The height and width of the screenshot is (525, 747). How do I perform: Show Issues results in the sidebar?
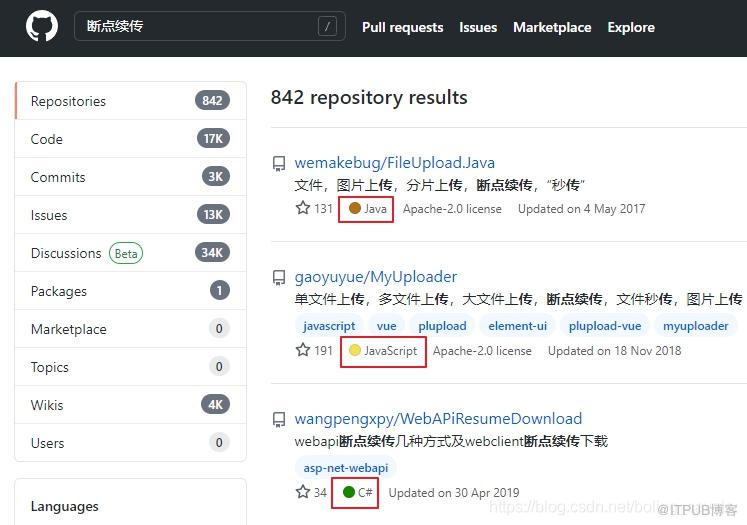tap(131, 215)
